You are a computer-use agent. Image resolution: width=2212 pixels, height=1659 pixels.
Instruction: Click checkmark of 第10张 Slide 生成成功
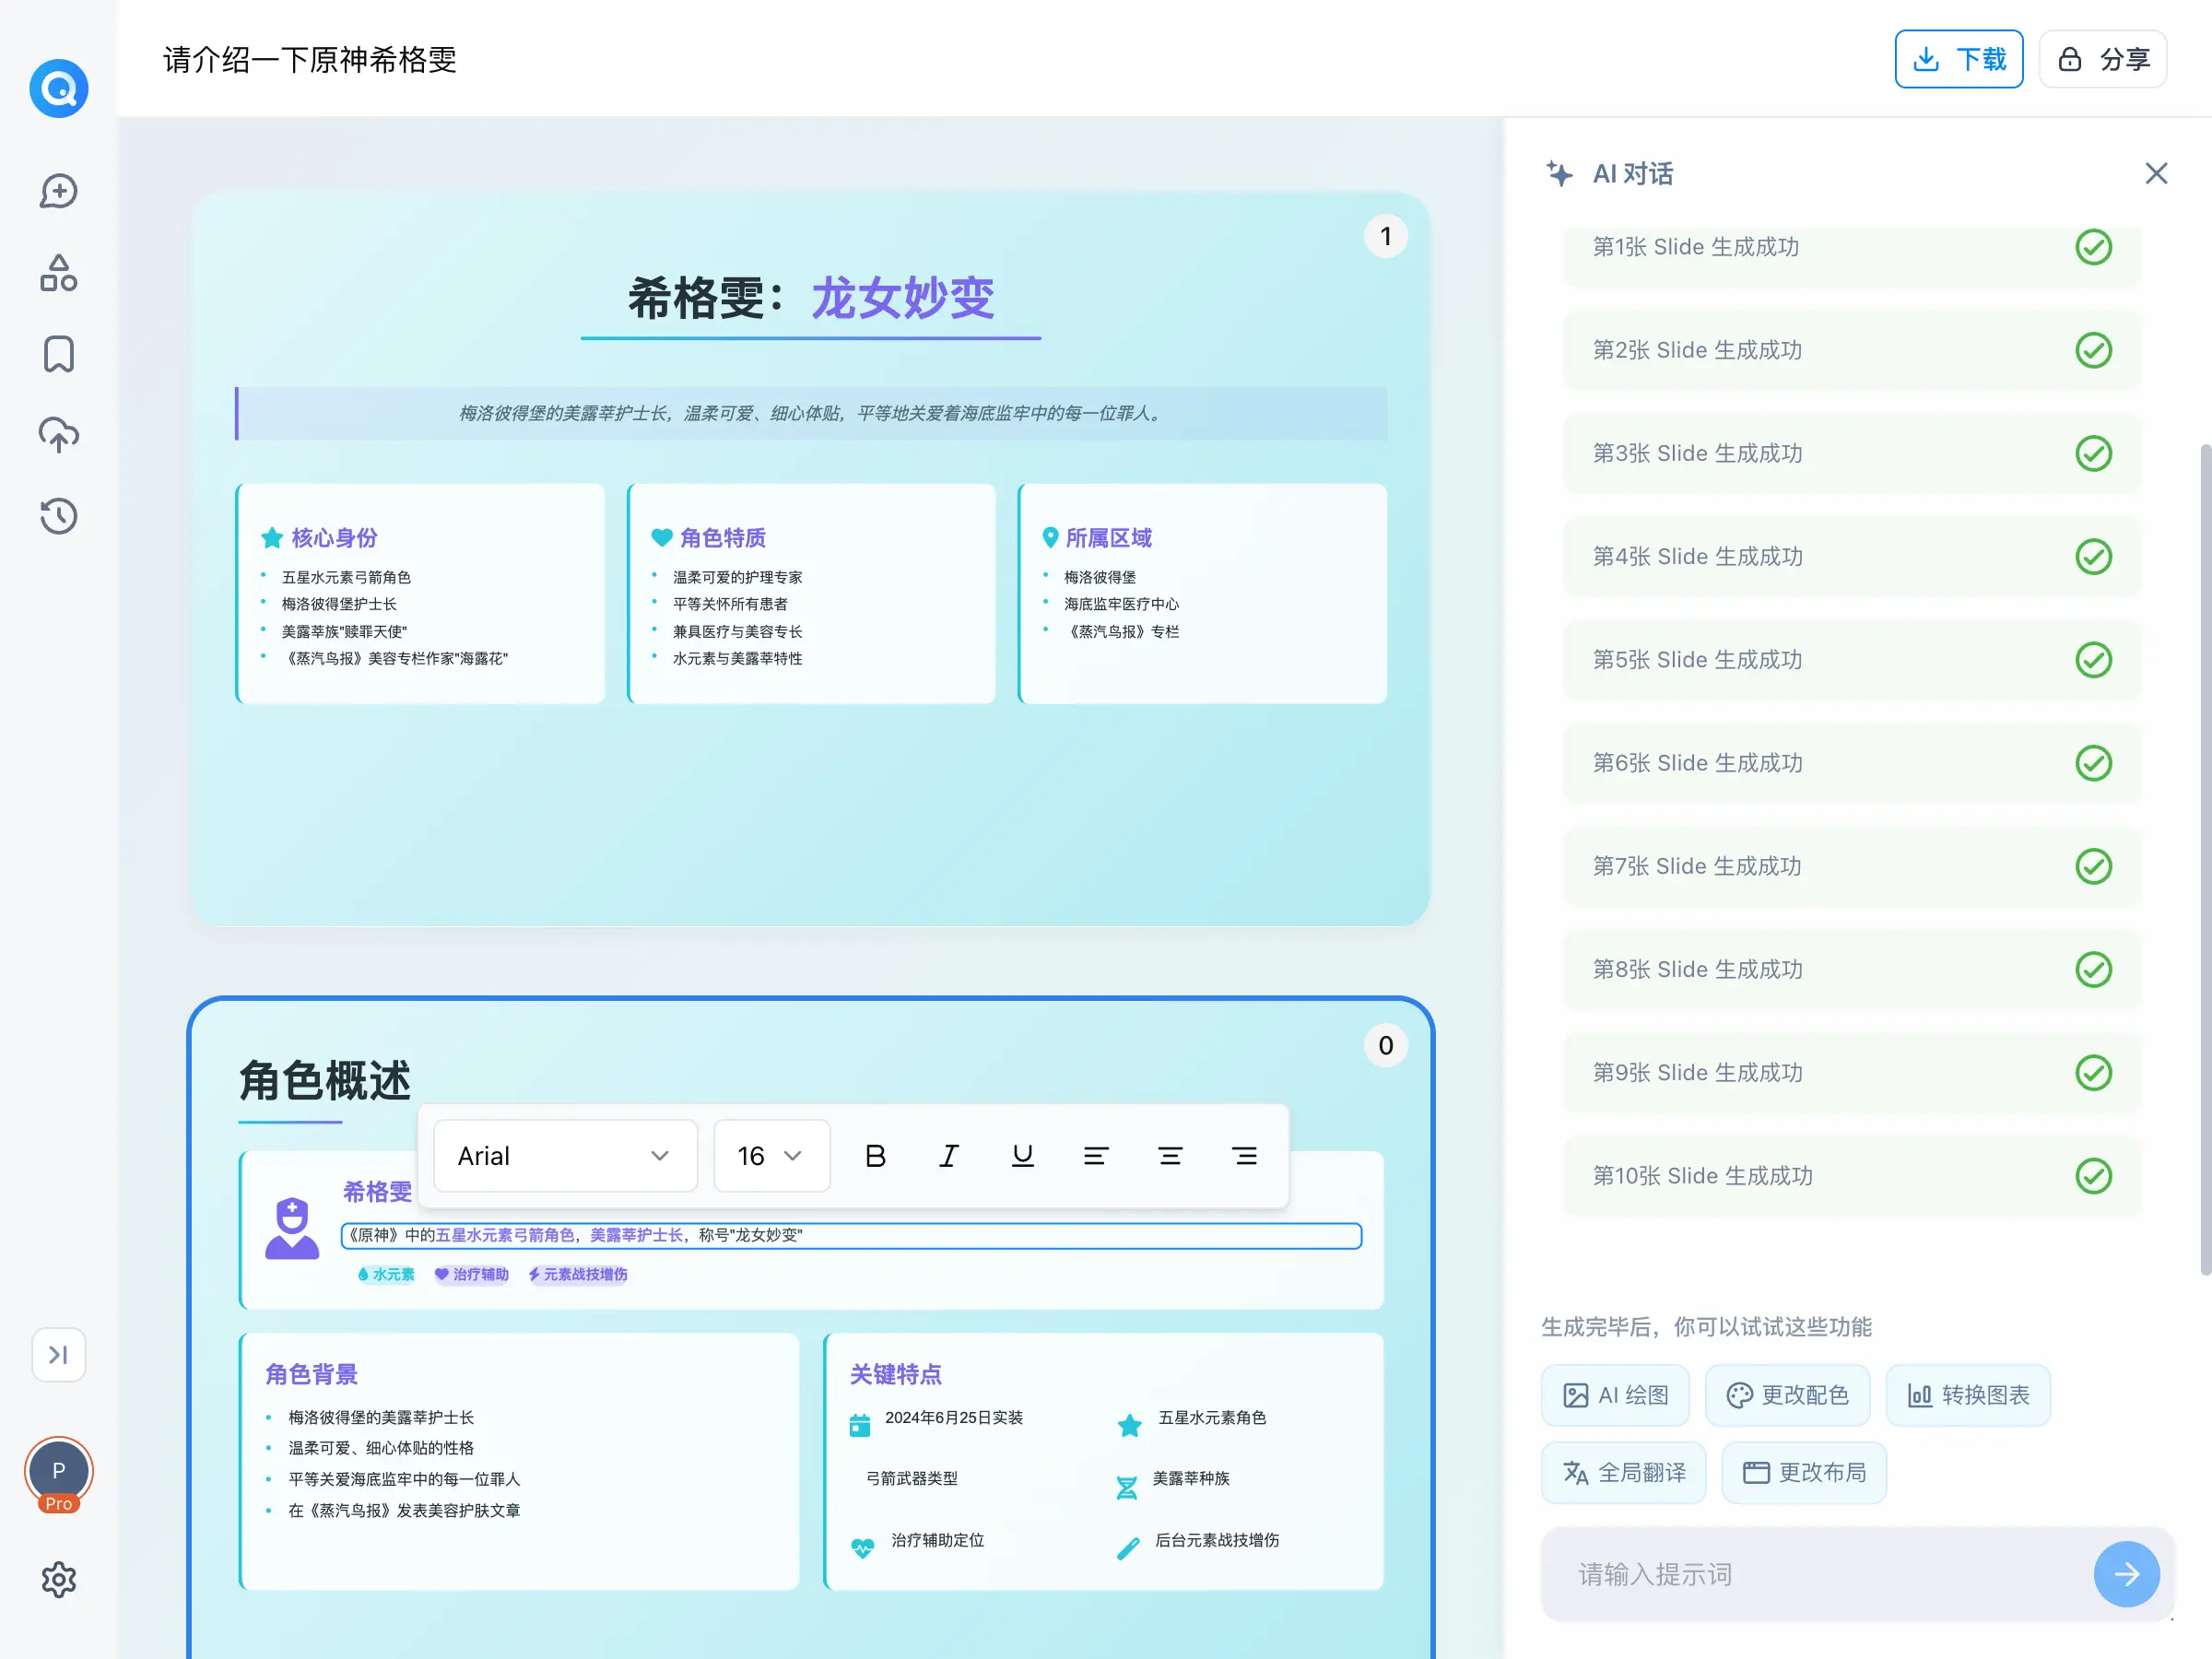click(2093, 1176)
